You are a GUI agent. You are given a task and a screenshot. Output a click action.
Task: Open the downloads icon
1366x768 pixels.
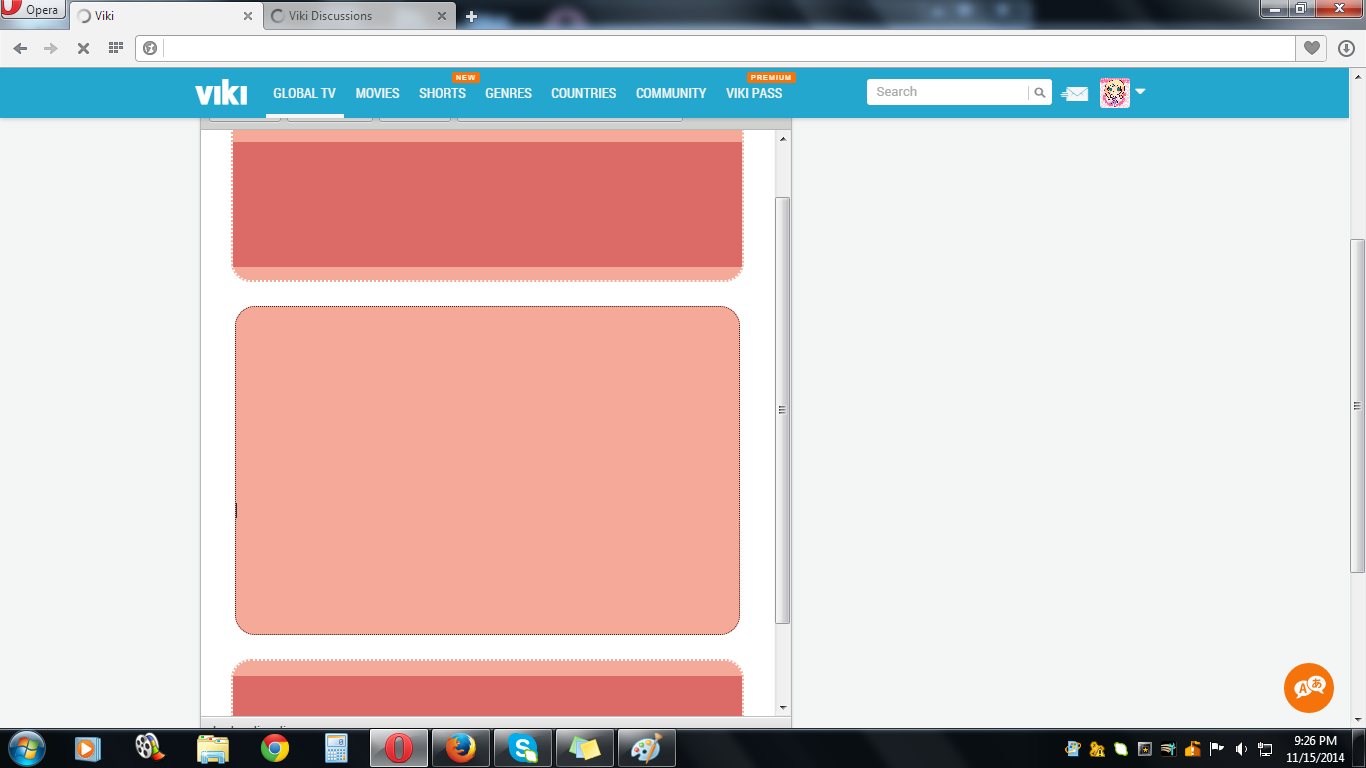coord(1346,48)
